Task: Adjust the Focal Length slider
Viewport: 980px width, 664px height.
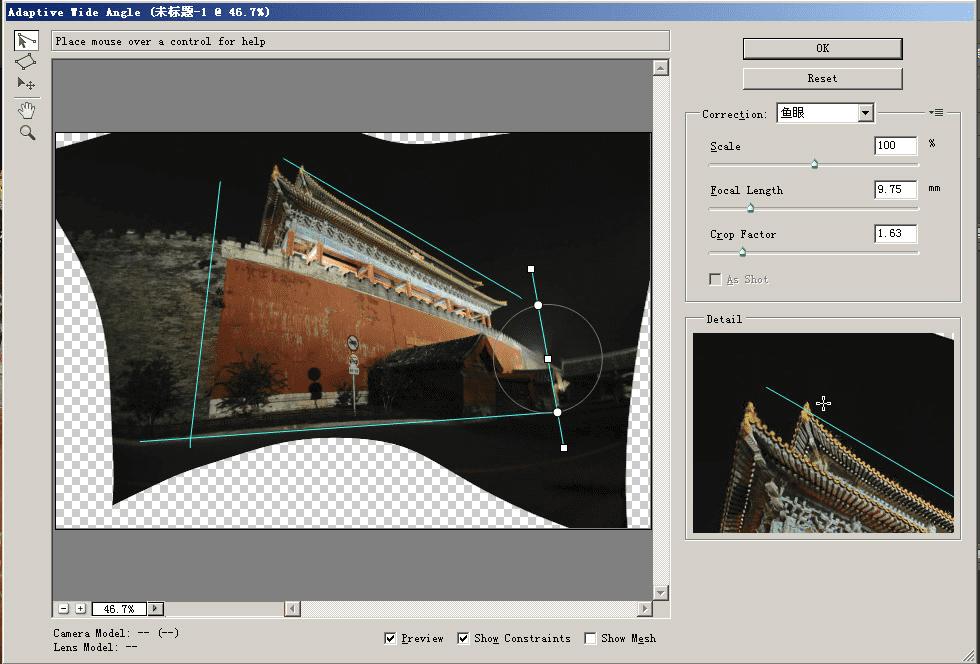Action: tap(750, 208)
